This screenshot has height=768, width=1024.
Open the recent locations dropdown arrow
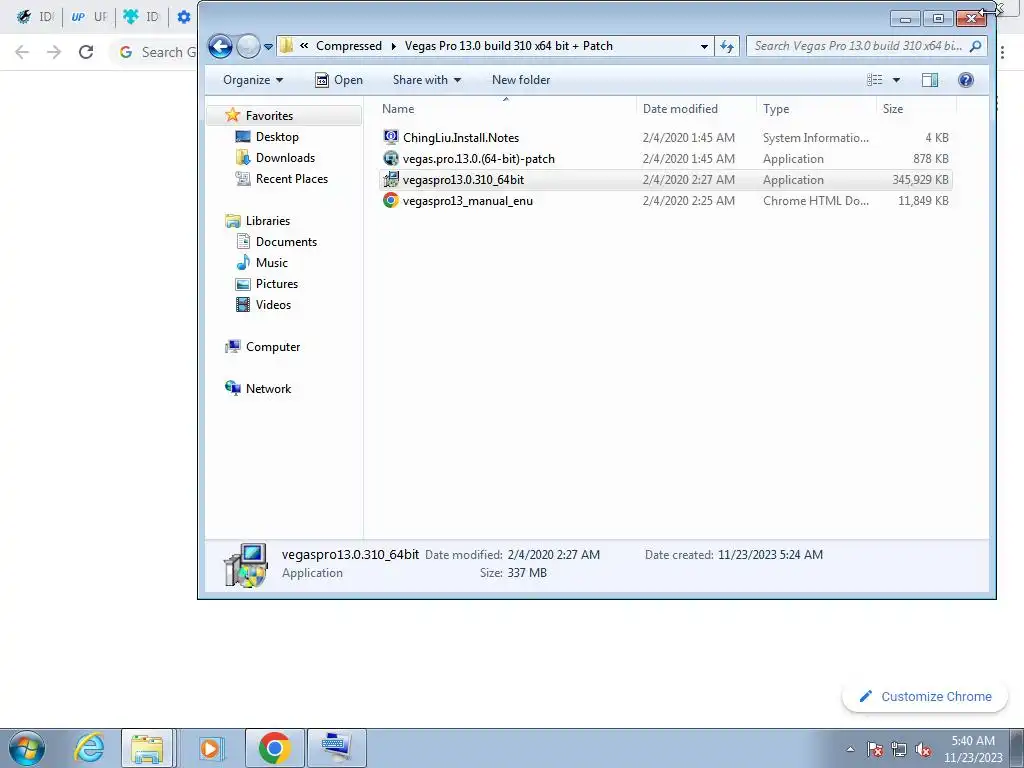click(268, 47)
